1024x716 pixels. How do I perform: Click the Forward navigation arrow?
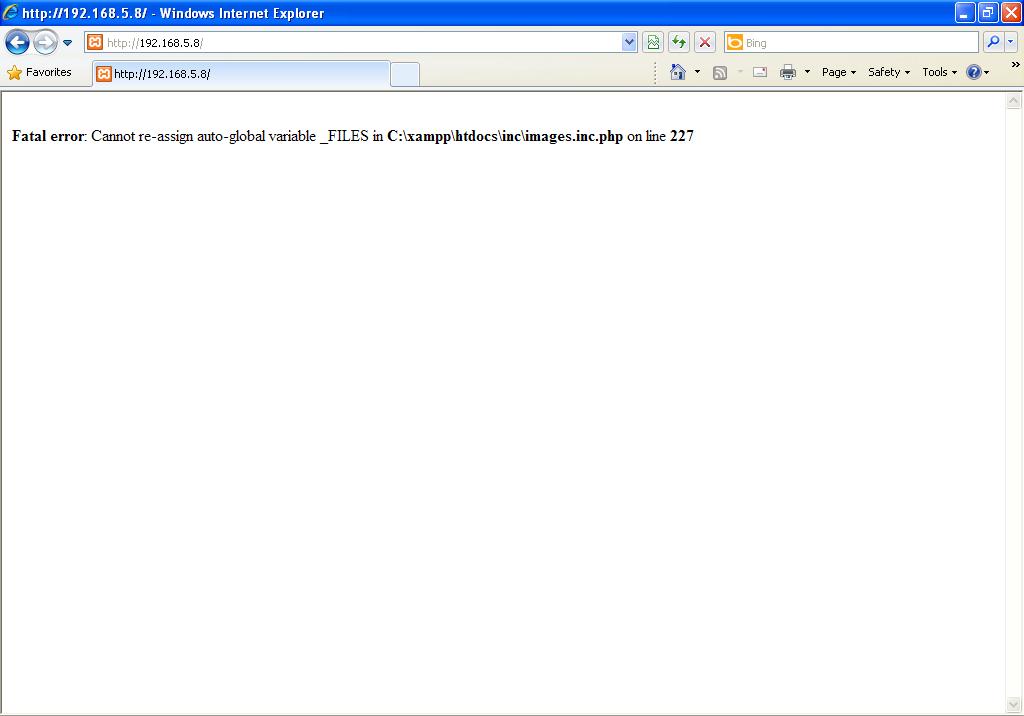pos(45,43)
